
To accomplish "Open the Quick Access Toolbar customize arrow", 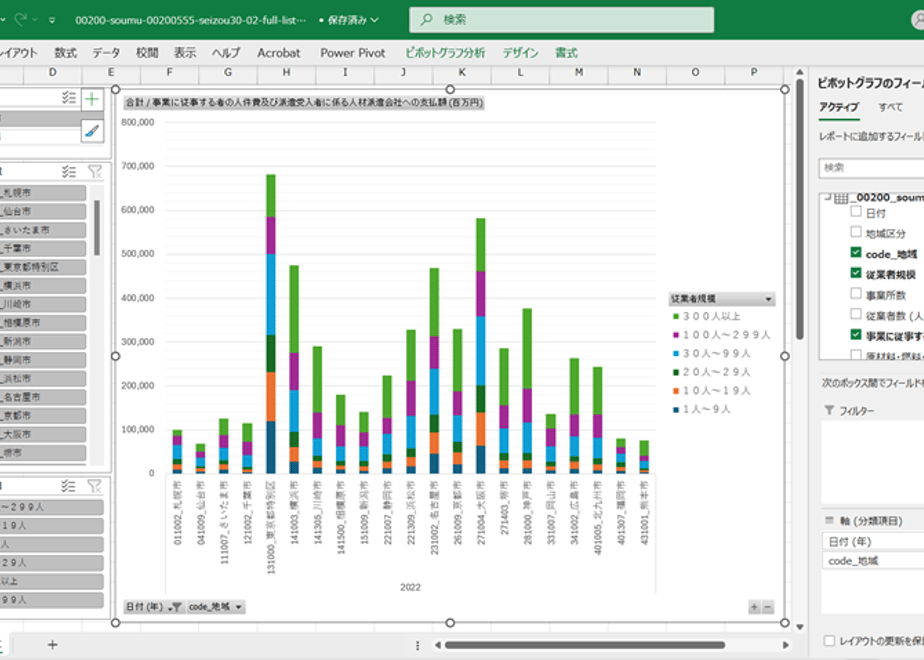I will (x=52, y=20).
